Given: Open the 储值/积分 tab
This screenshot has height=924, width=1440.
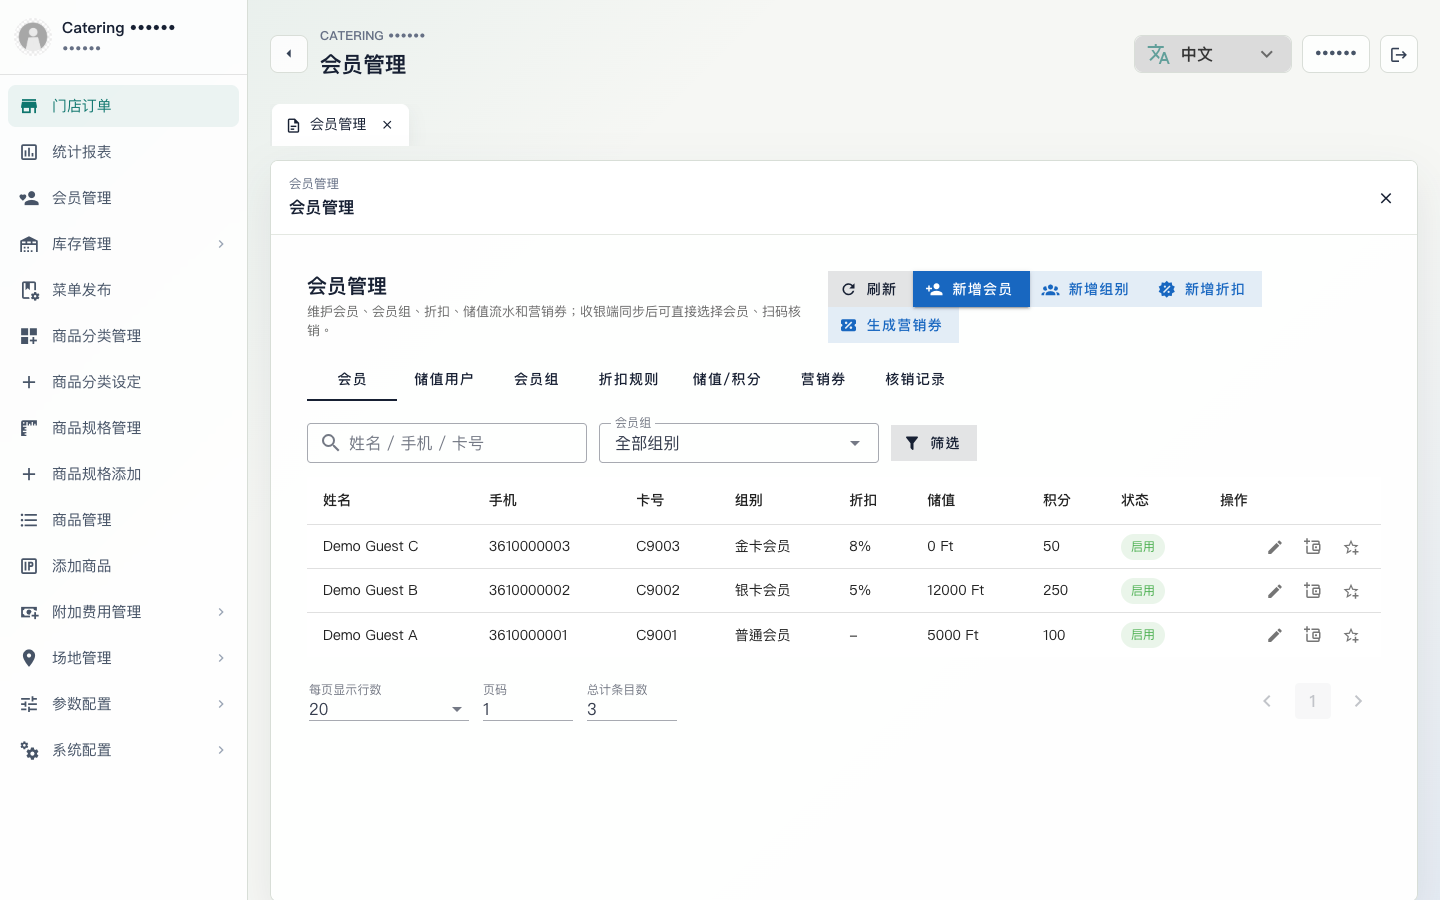Looking at the screenshot, I should click(x=727, y=380).
